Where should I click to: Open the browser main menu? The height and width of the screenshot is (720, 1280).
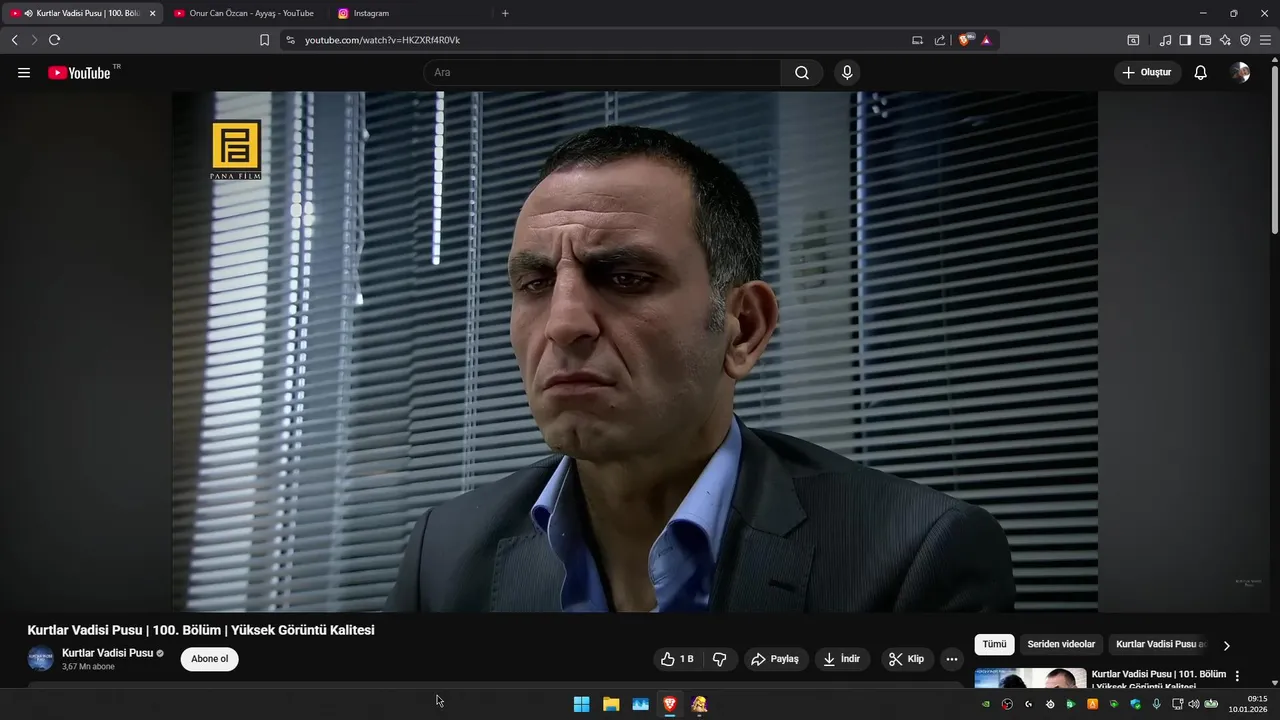1265,40
